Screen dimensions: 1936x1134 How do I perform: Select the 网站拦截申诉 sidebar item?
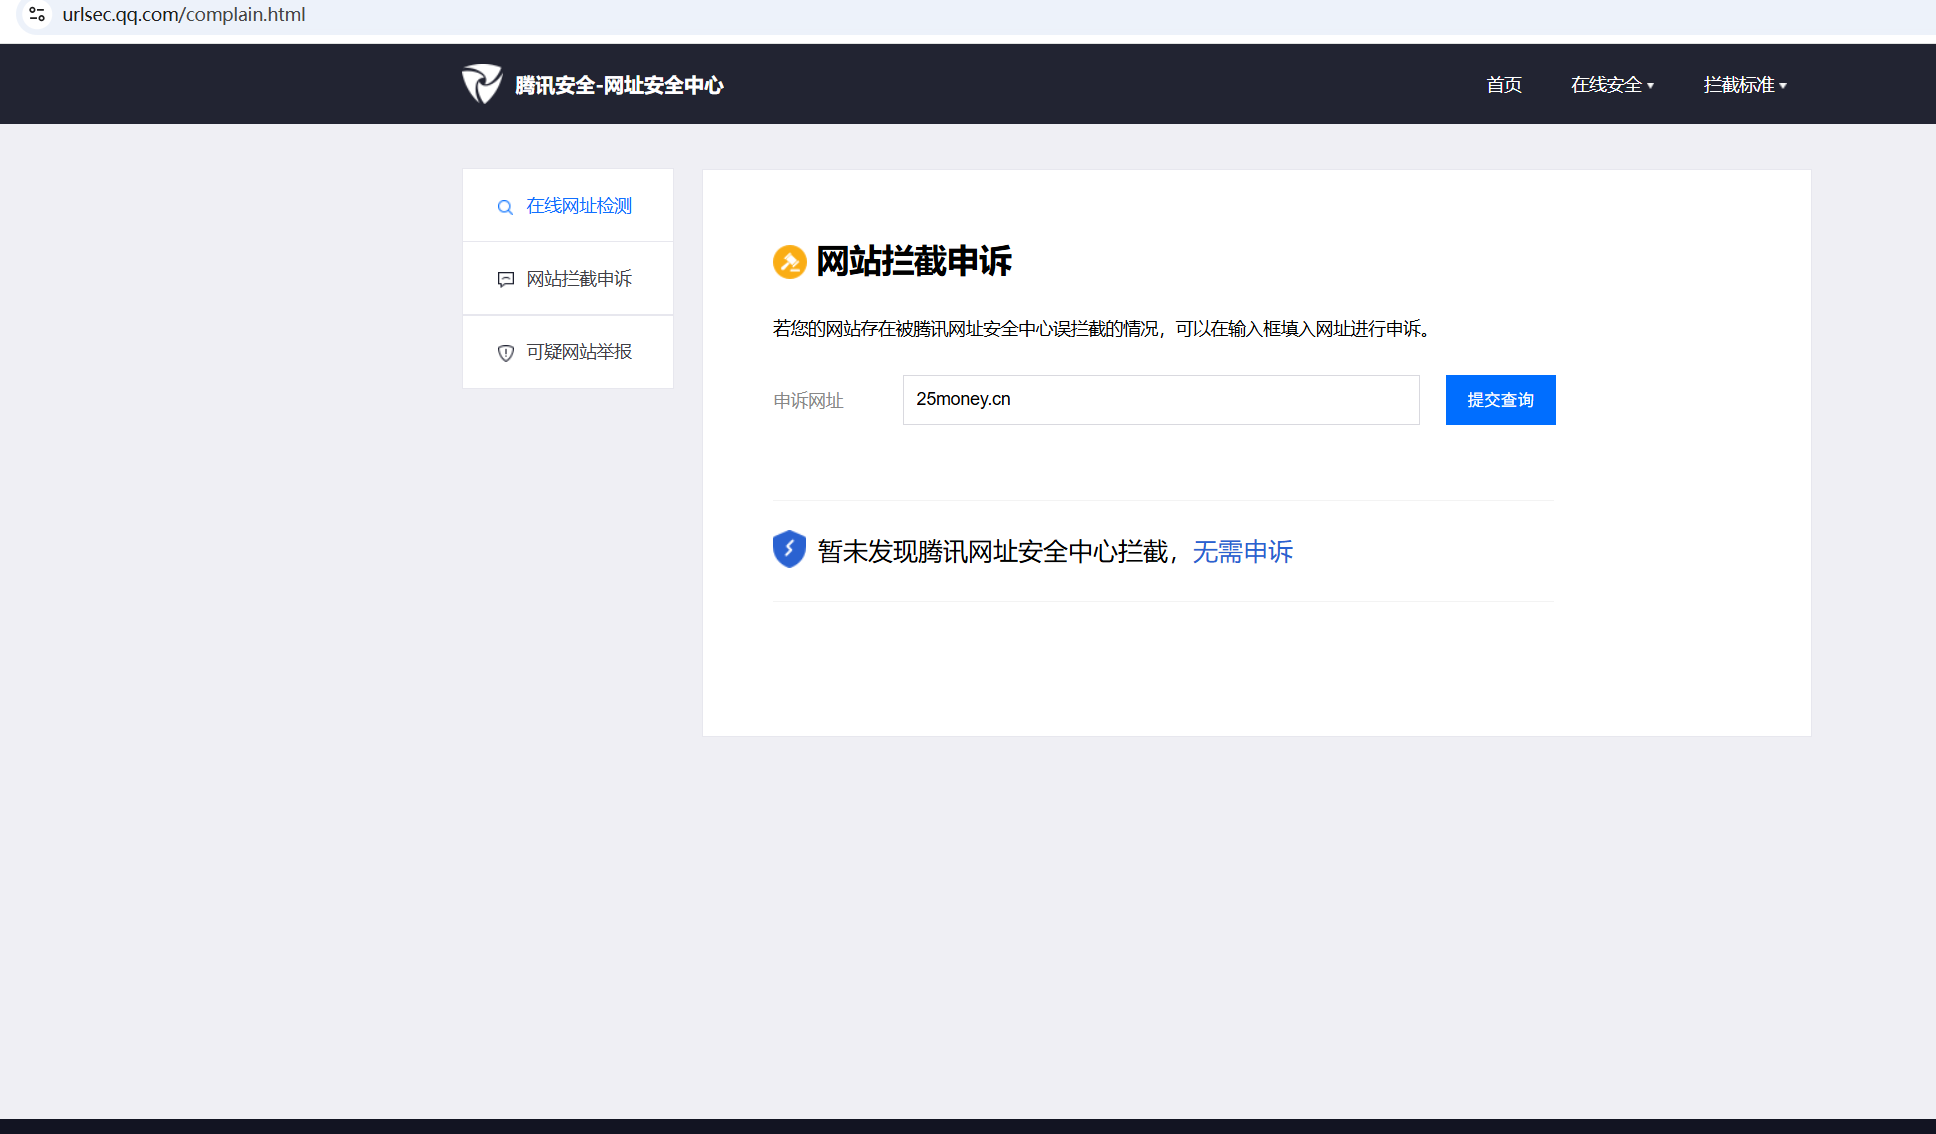click(579, 279)
